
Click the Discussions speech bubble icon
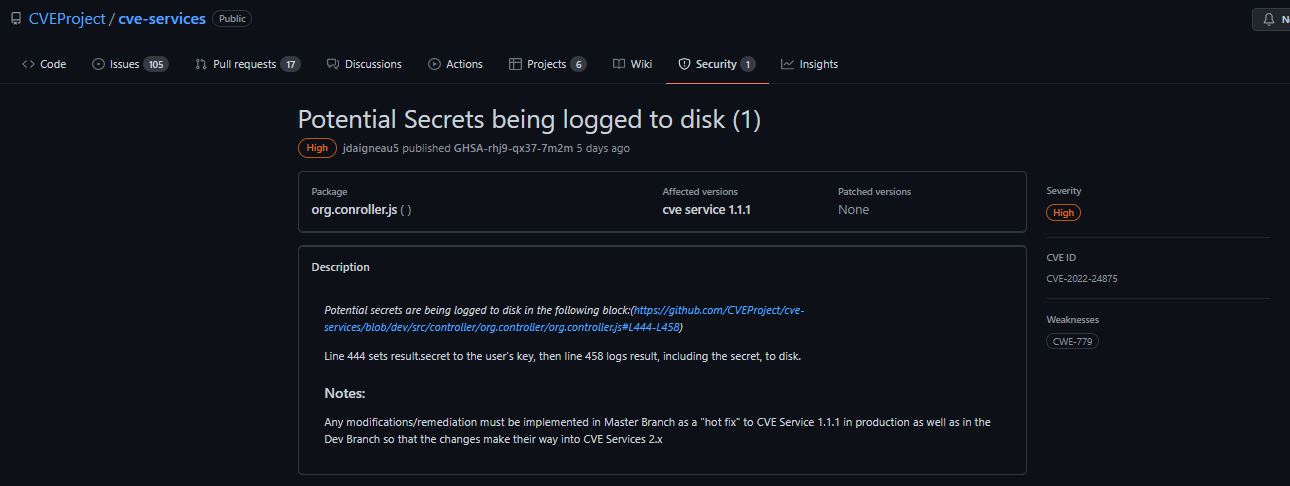[x=333, y=64]
